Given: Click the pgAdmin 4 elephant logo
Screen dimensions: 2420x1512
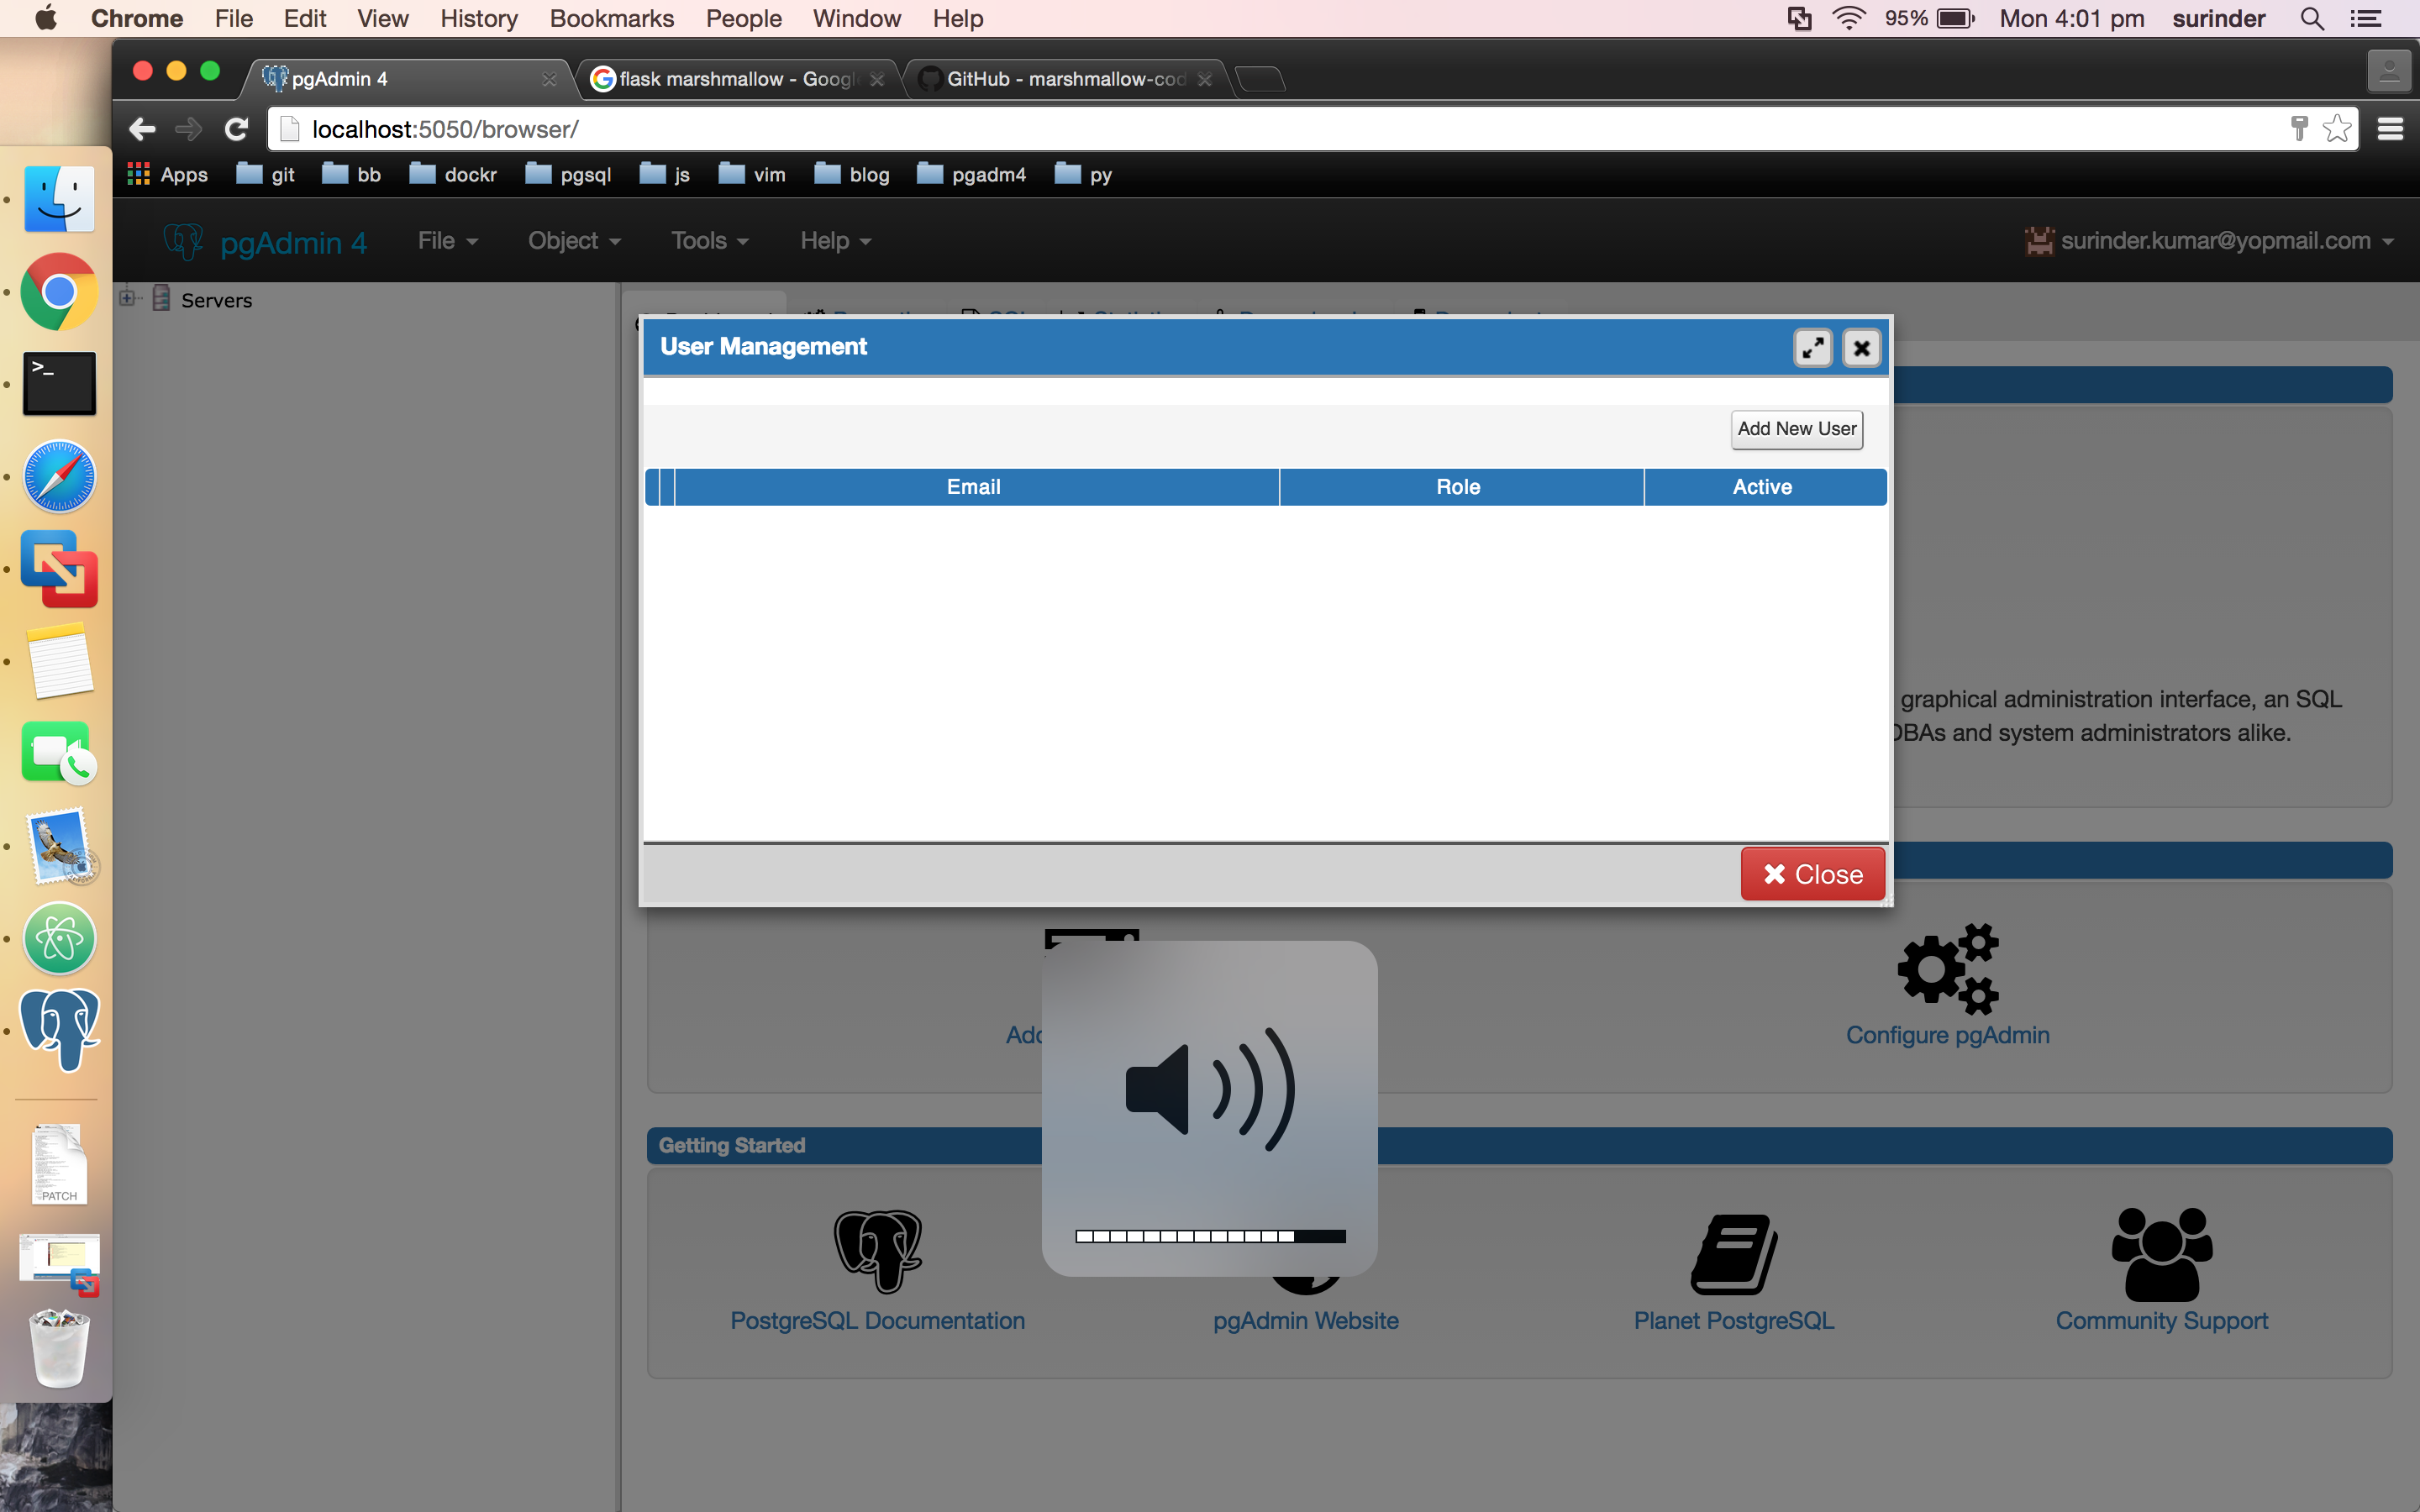Looking at the screenshot, I should (x=184, y=241).
